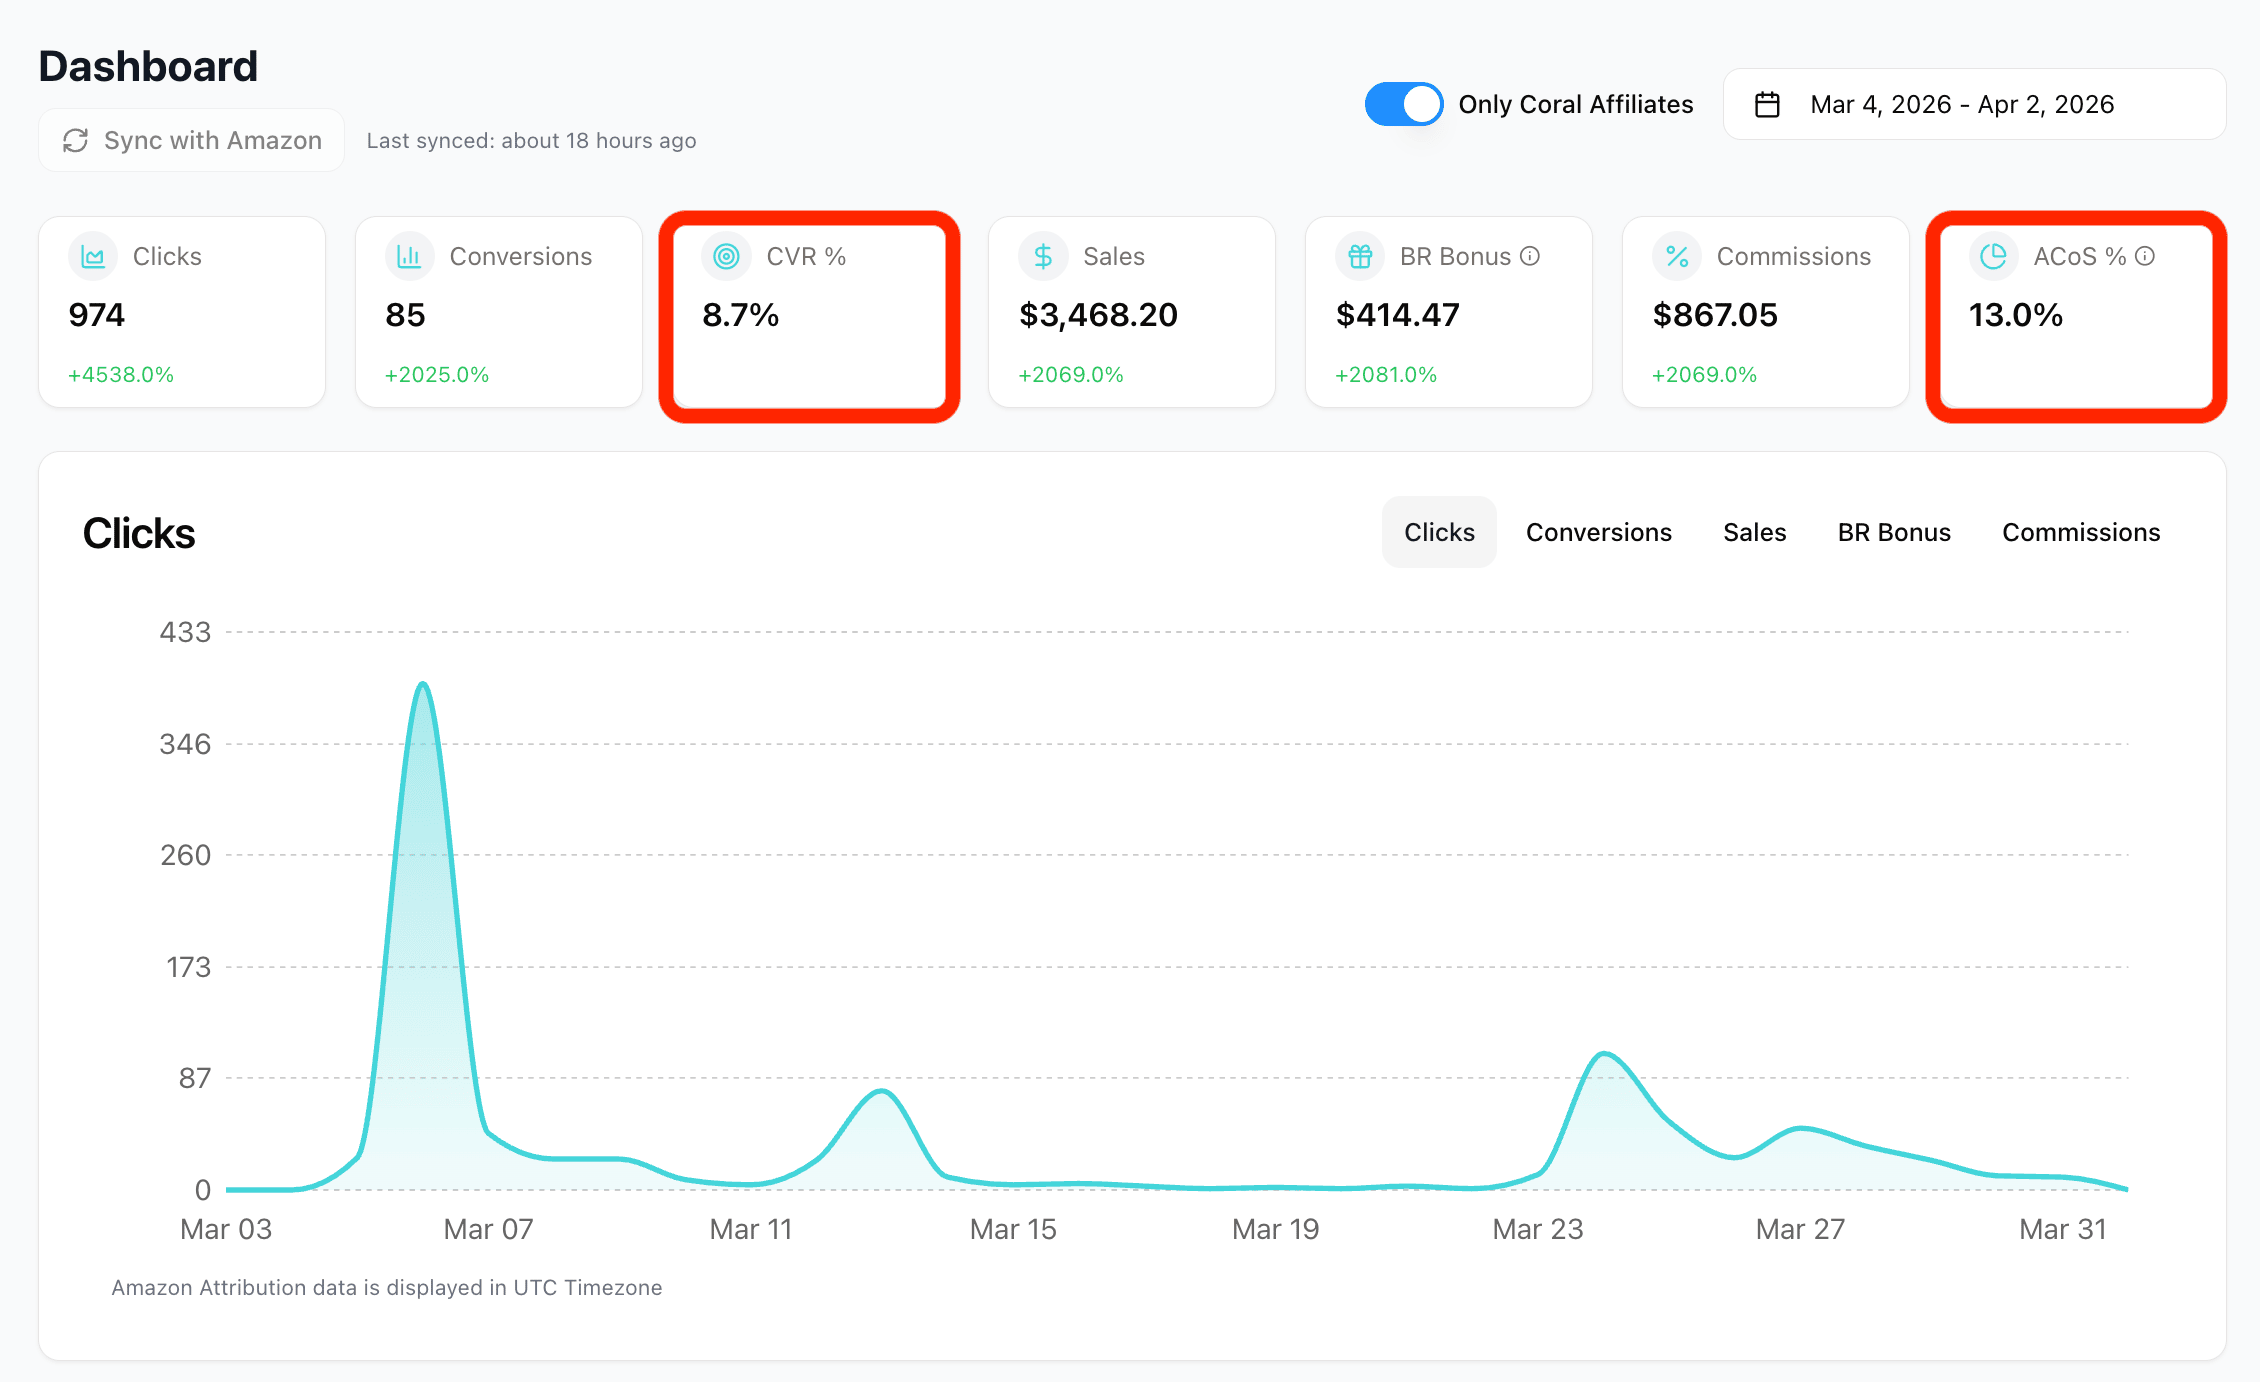Switch chart to BR Bonus tab

[1894, 532]
